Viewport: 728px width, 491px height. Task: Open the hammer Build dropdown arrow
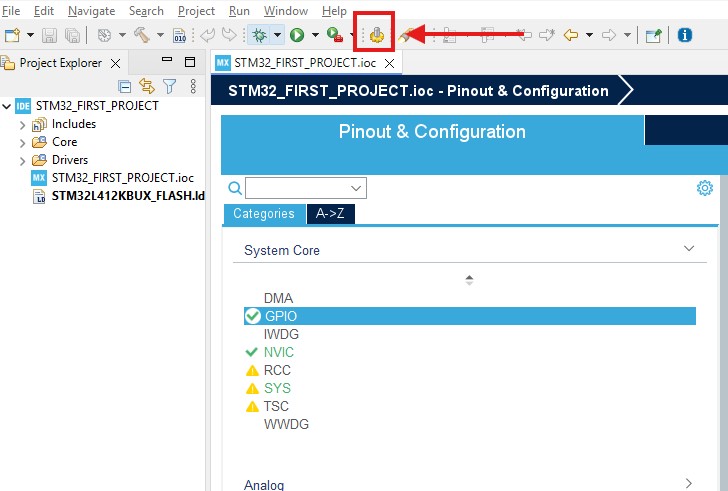click(160, 35)
